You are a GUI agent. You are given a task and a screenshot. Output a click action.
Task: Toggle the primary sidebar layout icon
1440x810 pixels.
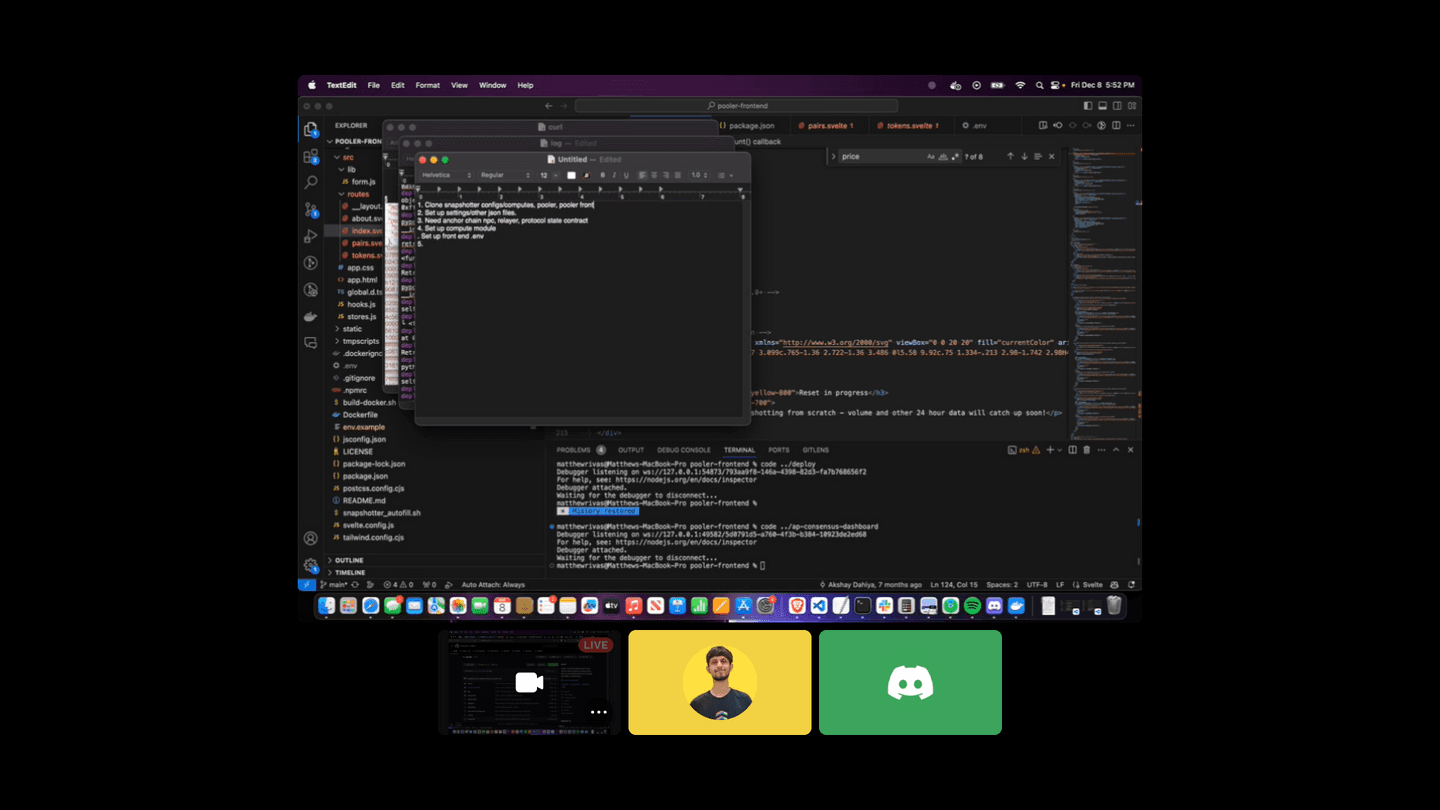[x=1089, y=105]
